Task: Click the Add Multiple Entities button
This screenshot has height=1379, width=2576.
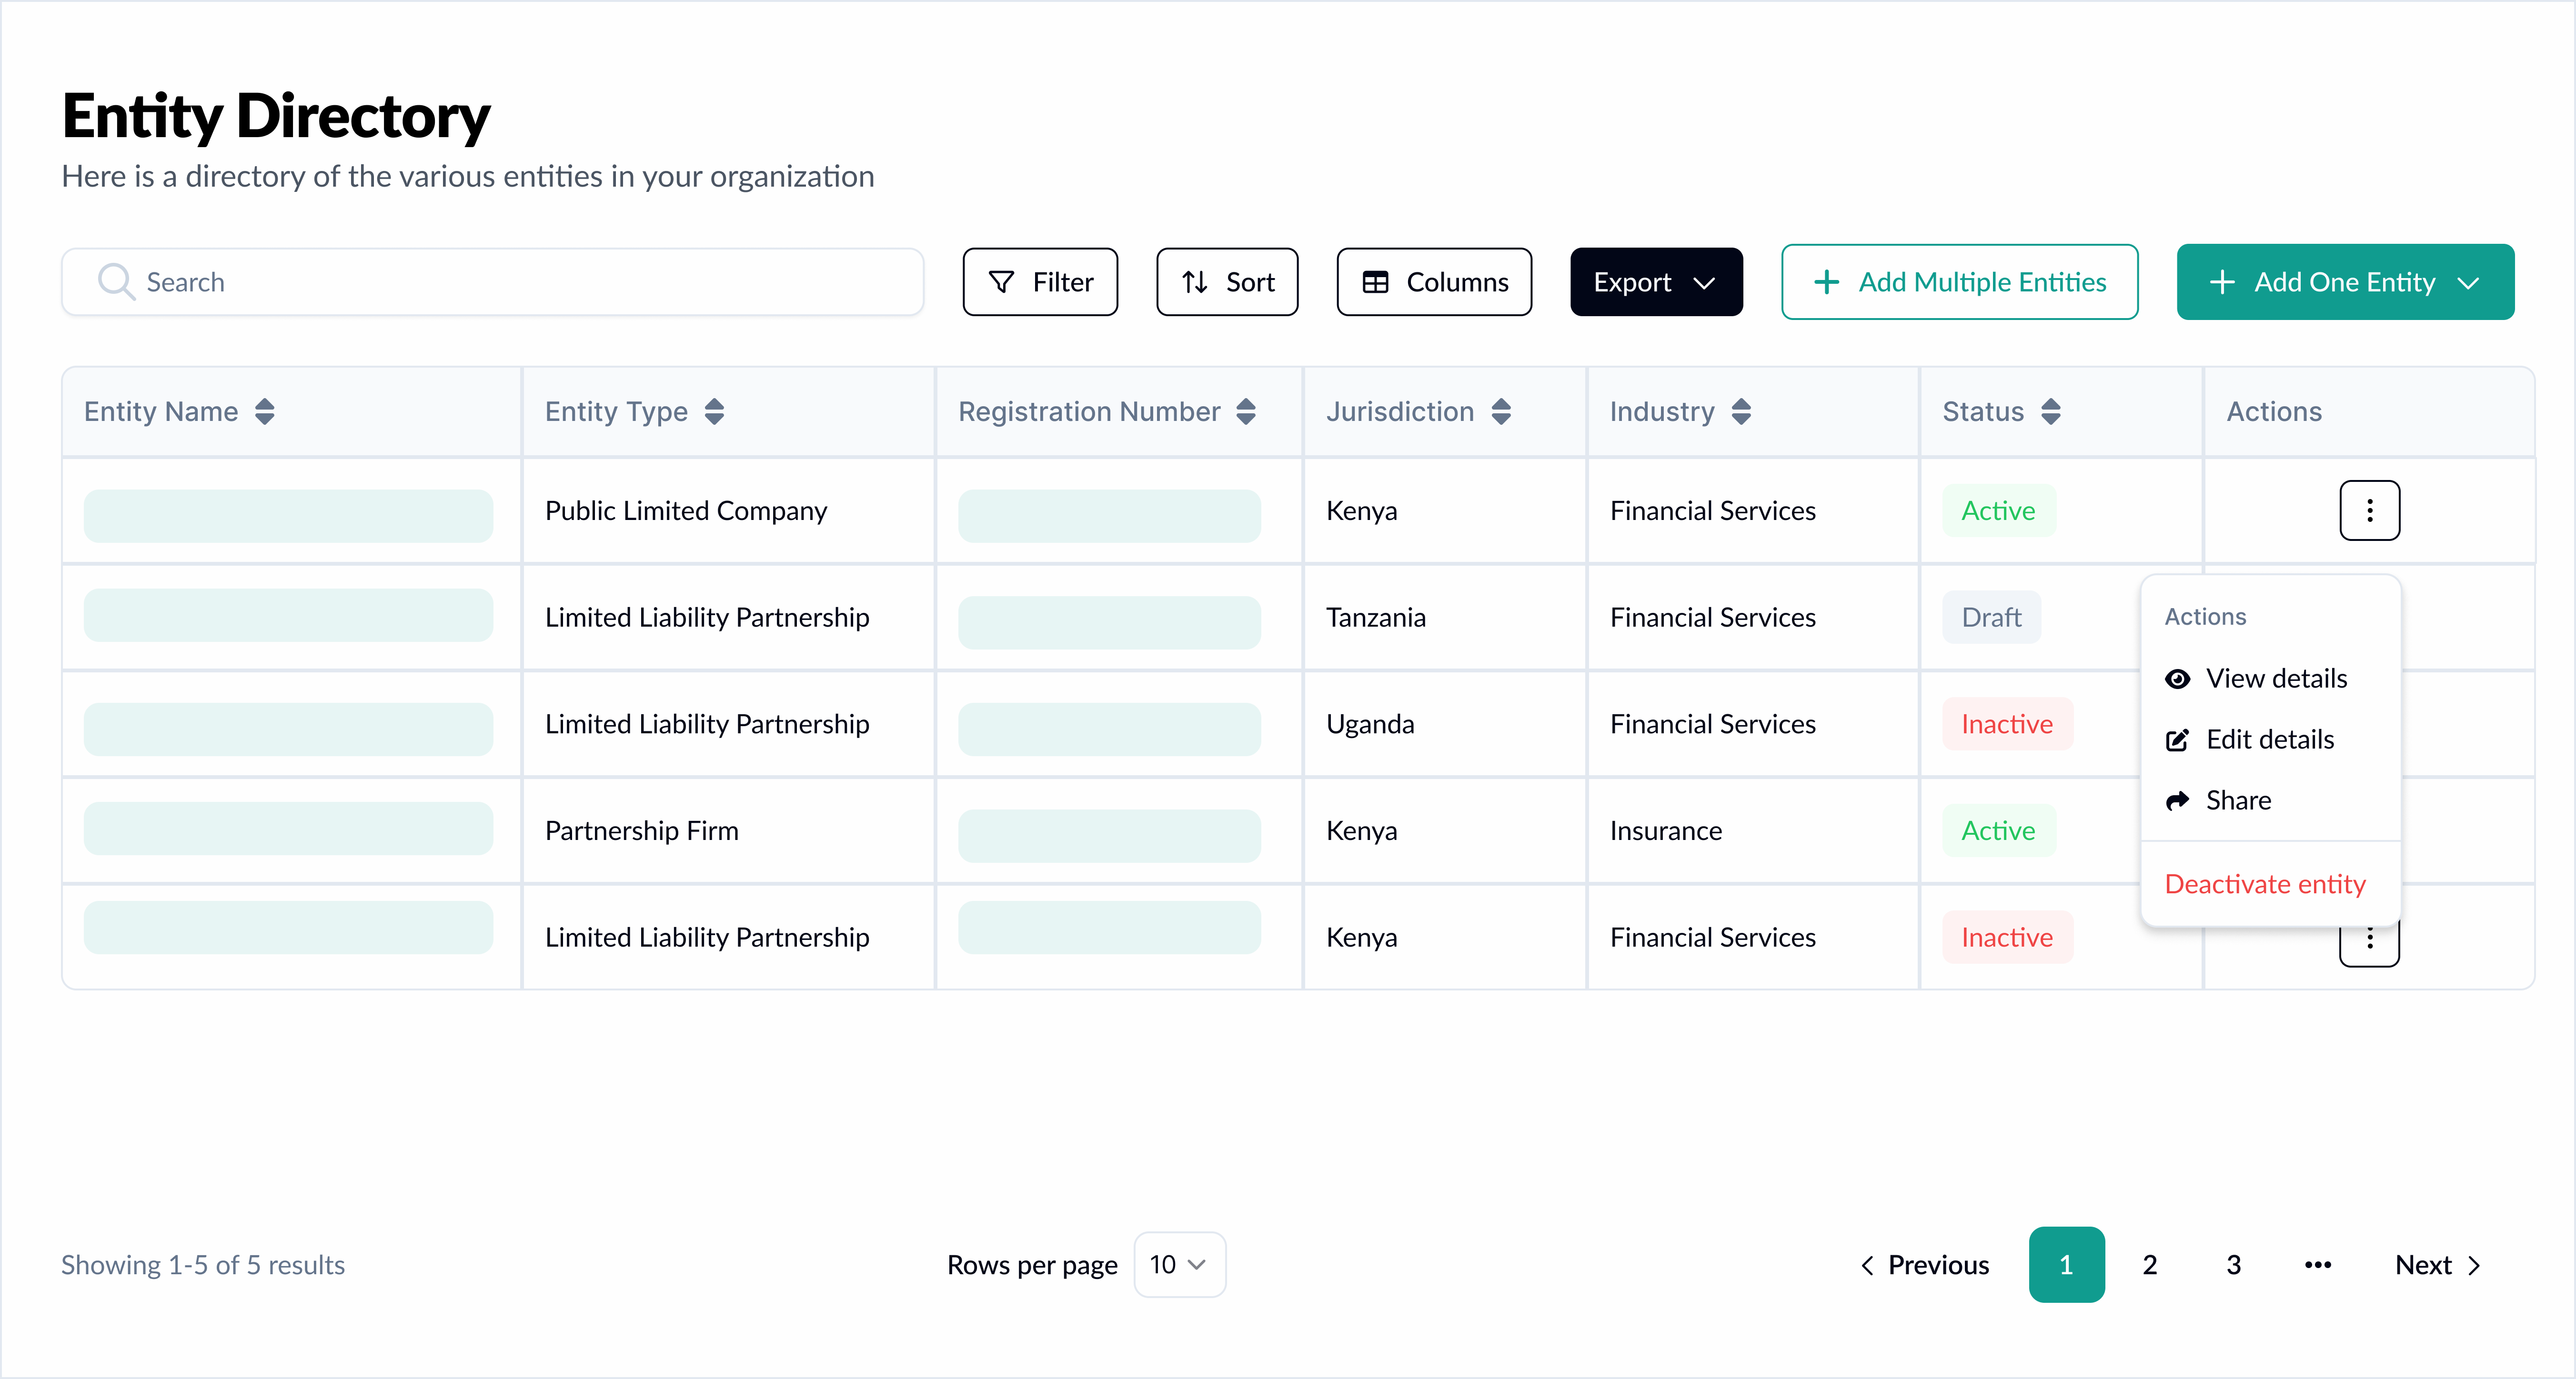Action: point(1960,282)
